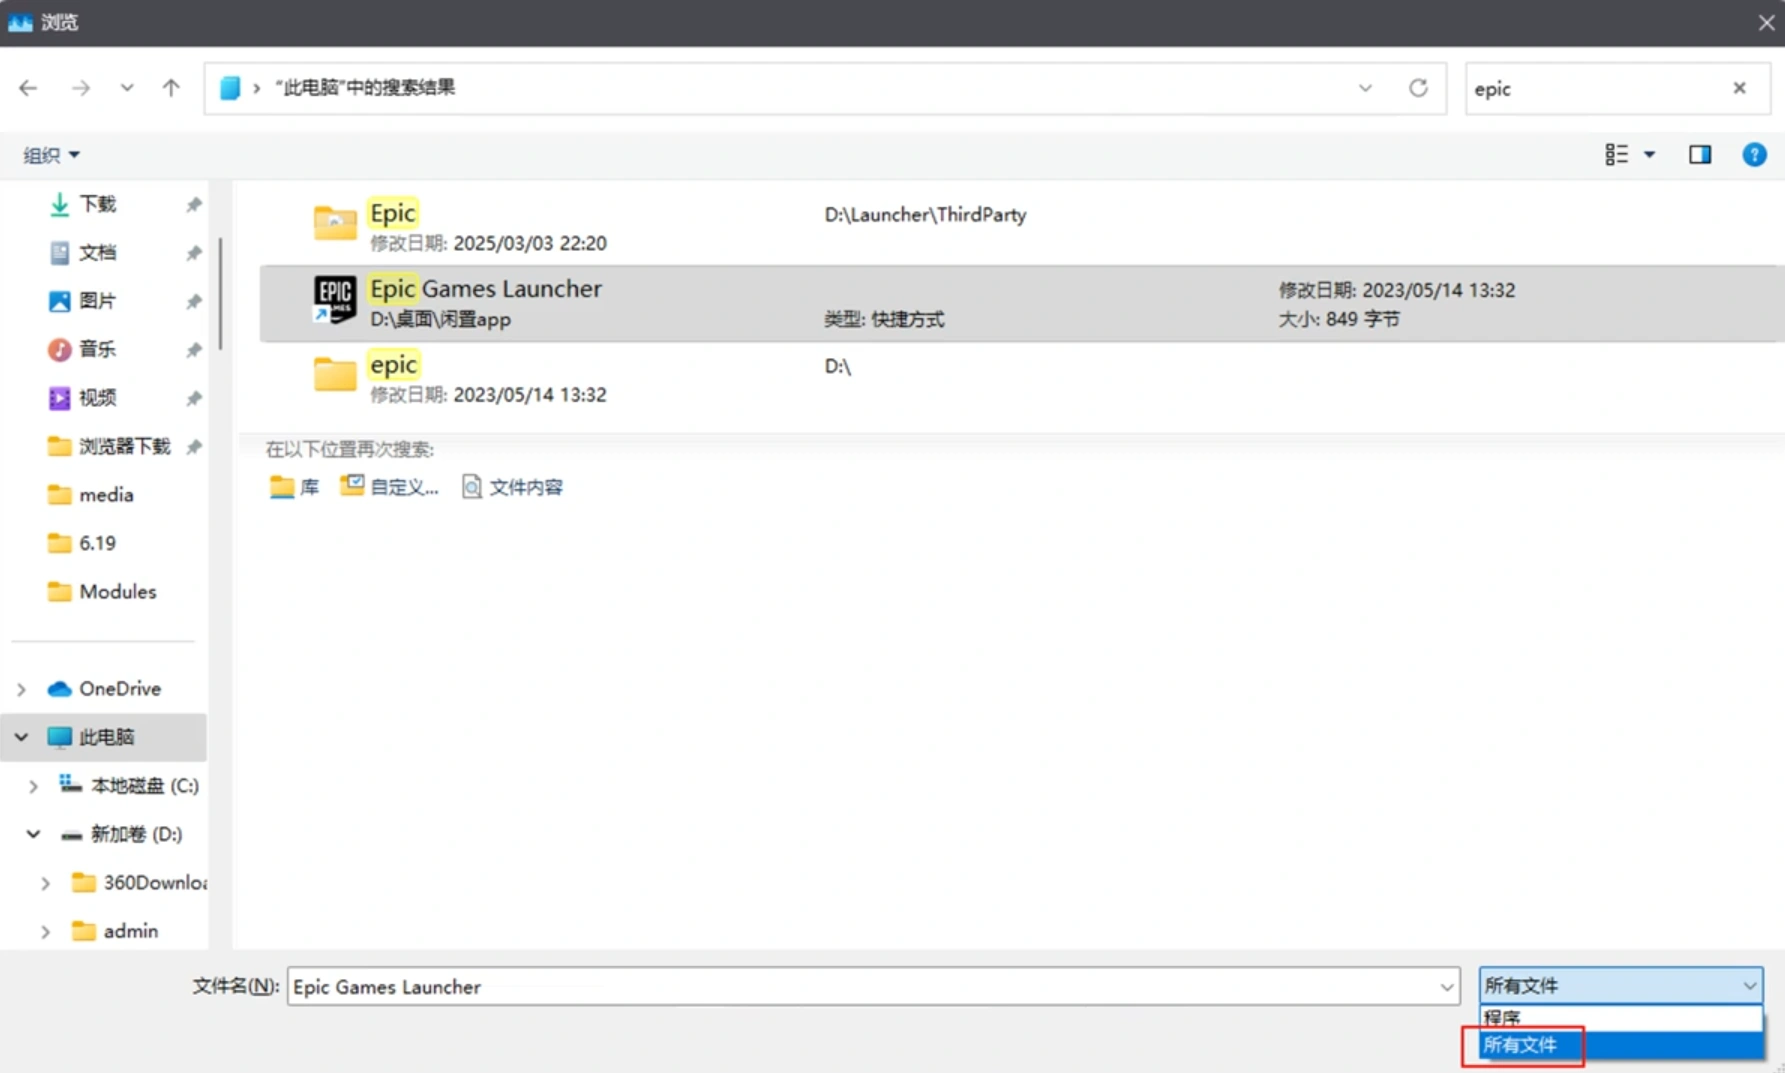1785x1073 pixels.
Task: Expand the address bar history dropdown
Action: click(x=1365, y=88)
